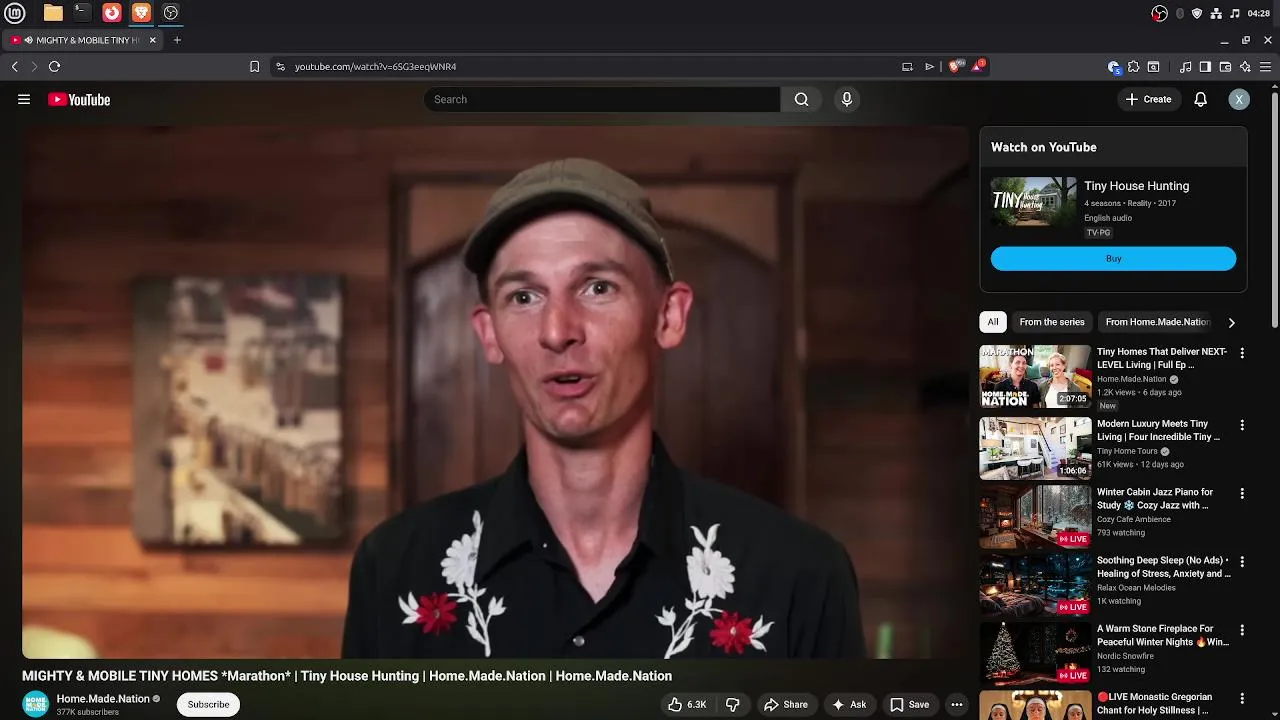1280x720 pixels.
Task: Close the MIGHTY & MOBILE TINY tab
Action: [152, 40]
